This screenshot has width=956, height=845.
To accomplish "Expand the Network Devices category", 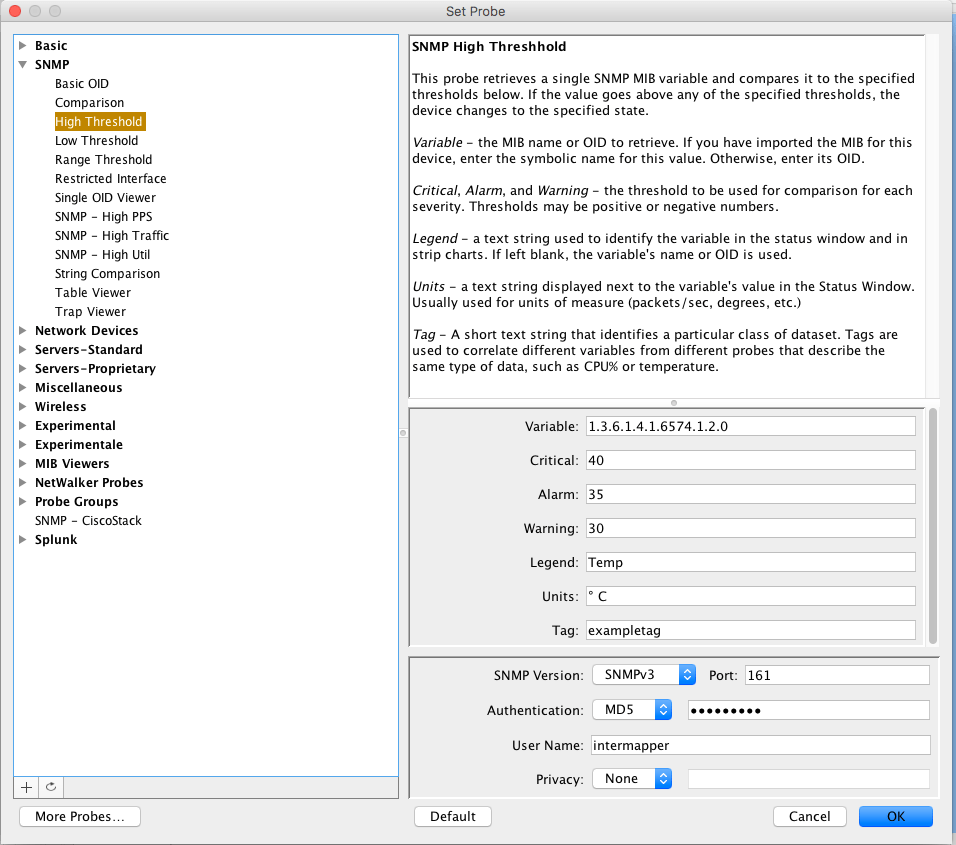I will [23, 331].
